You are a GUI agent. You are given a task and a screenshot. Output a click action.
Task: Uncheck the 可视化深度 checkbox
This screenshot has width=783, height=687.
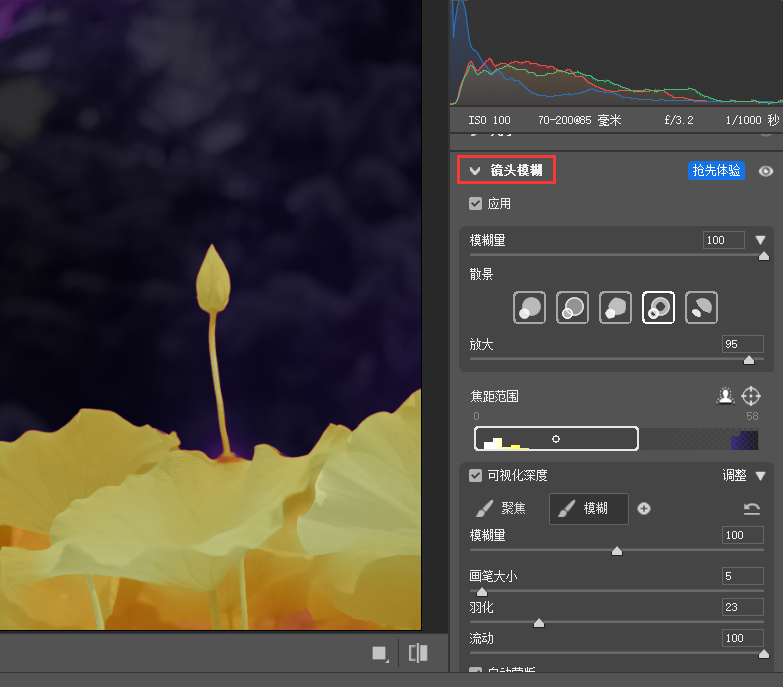(475, 475)
